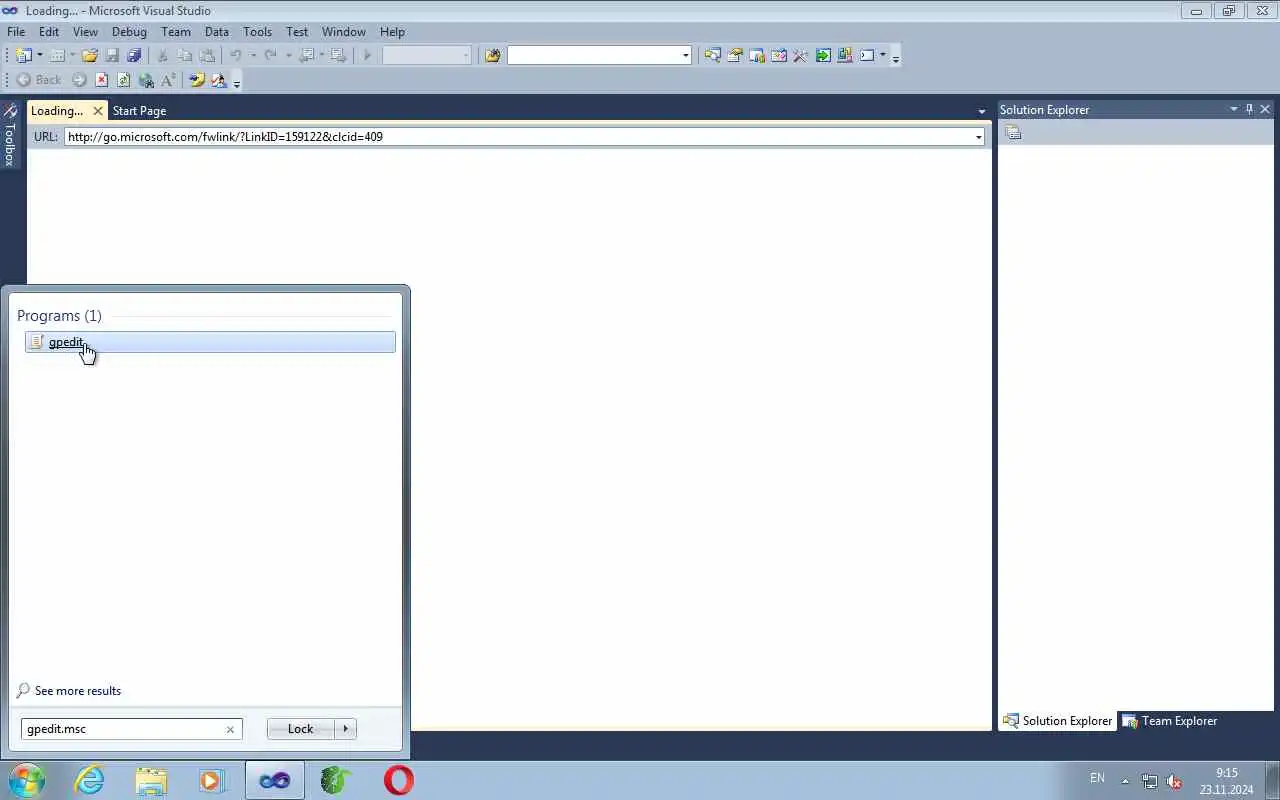
Task: Open the Team menu
Action: click(x=176, y=32)
